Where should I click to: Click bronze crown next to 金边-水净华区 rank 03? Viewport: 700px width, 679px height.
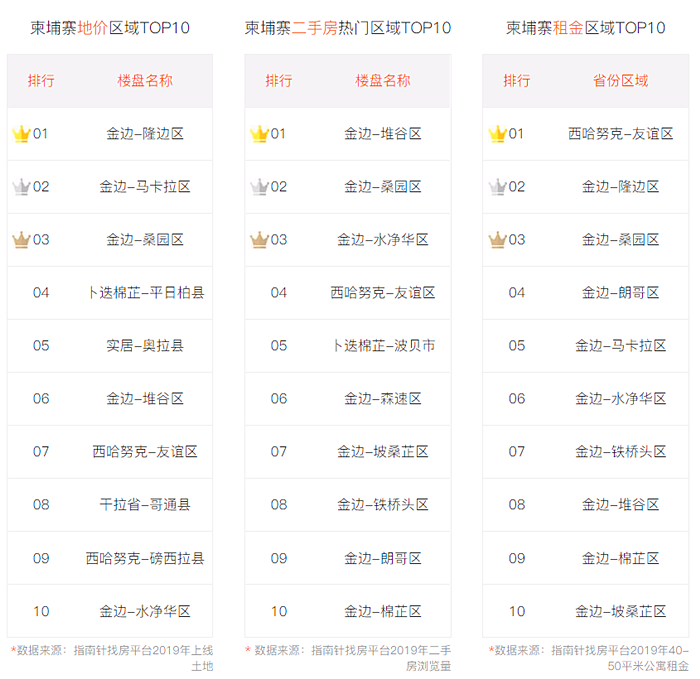coord(259,240)
